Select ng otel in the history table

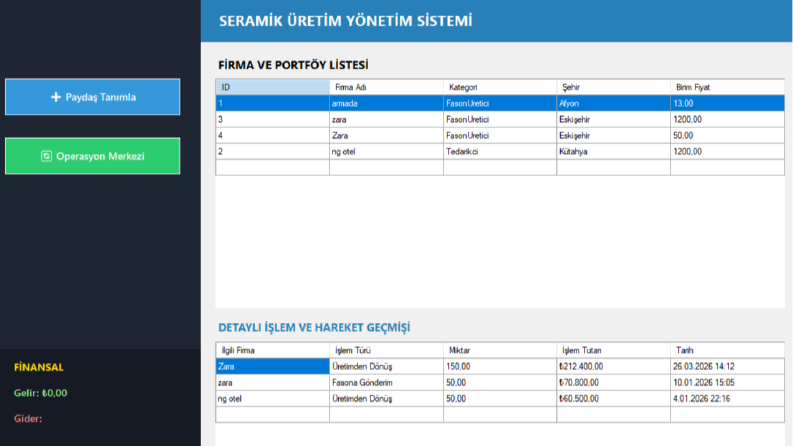(273, 398)
